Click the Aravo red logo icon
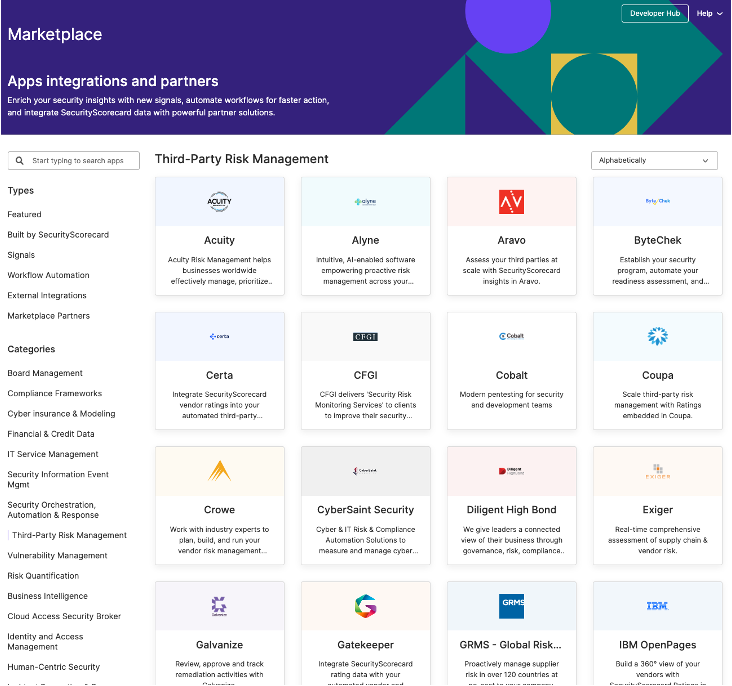 click(x=511, y=202)
